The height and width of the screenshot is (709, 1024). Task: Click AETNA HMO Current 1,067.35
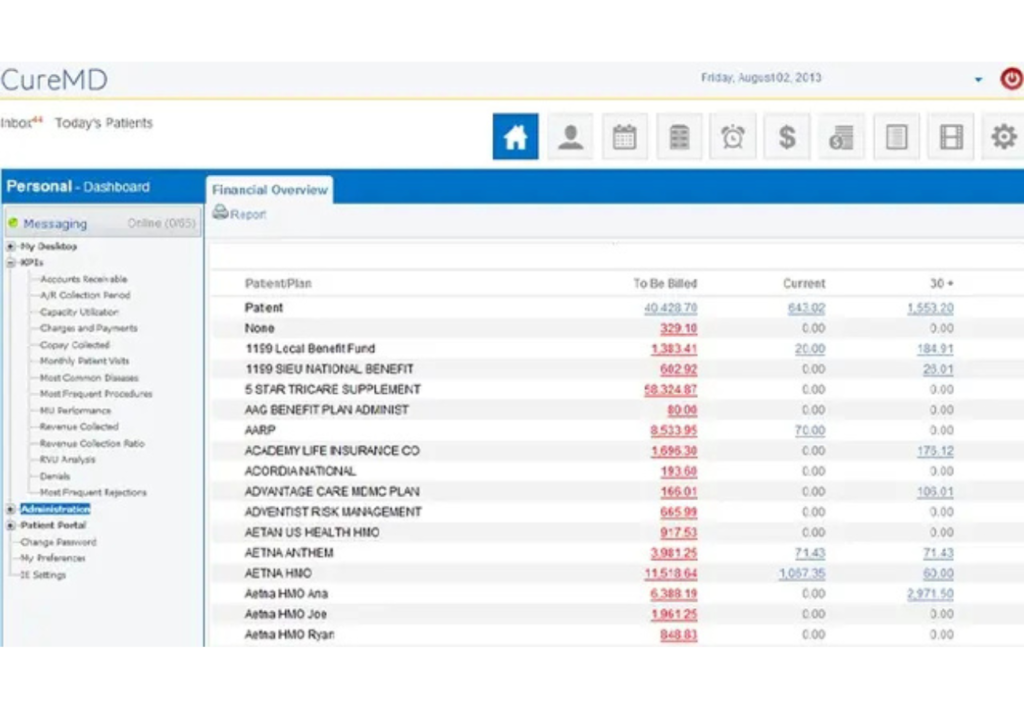802,573
